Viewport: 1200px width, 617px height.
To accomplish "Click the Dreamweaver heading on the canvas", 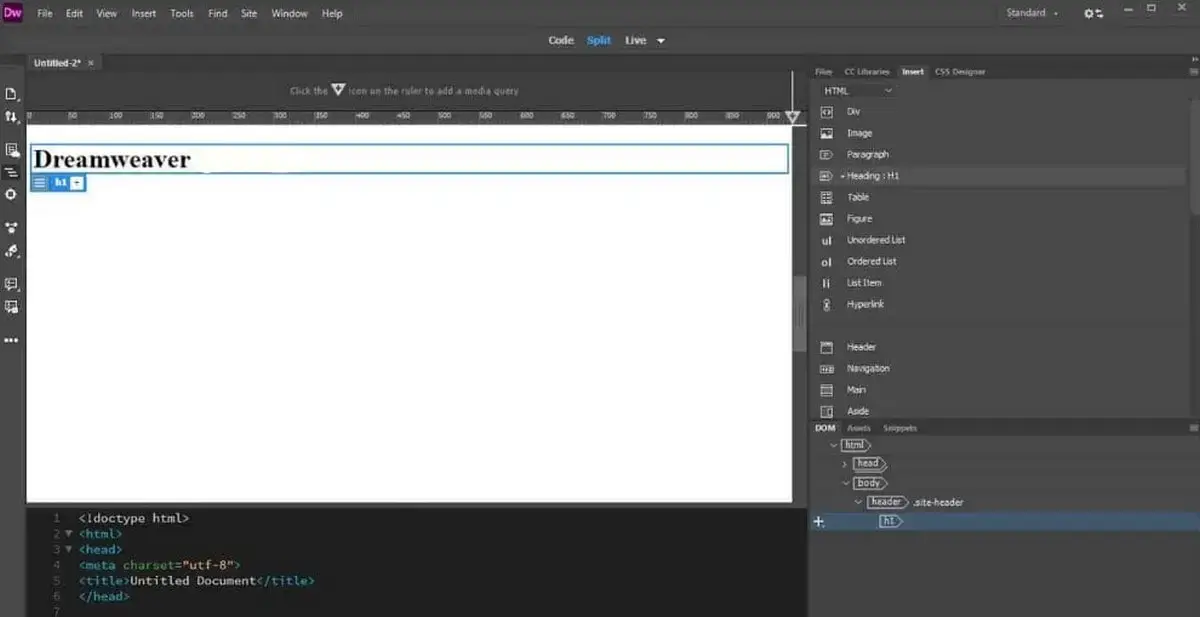I will (112, 159).
